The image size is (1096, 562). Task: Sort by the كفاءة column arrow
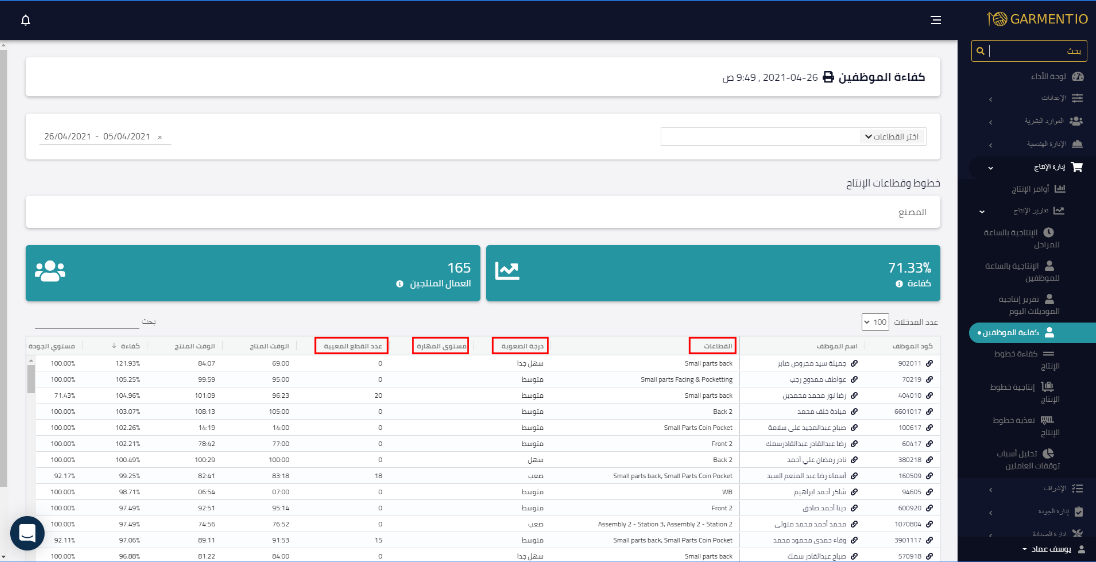[x=114, y=346]
